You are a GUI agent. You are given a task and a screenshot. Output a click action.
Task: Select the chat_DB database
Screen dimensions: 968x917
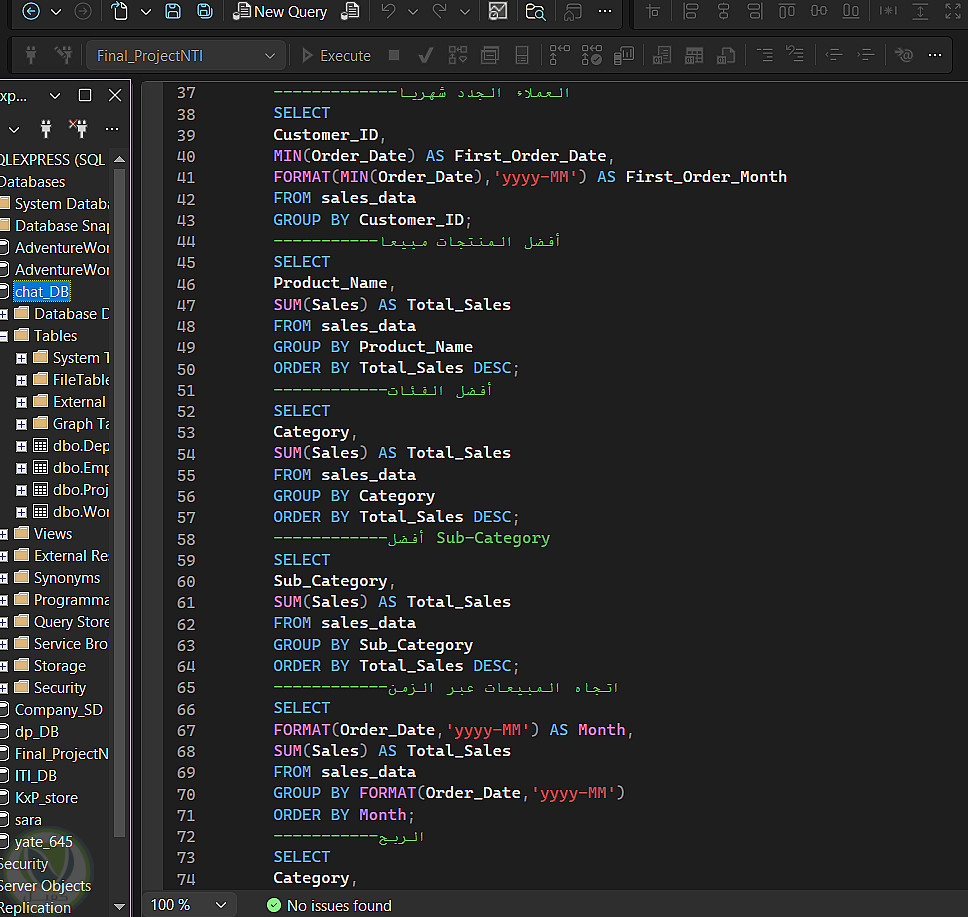coord(42,292)
